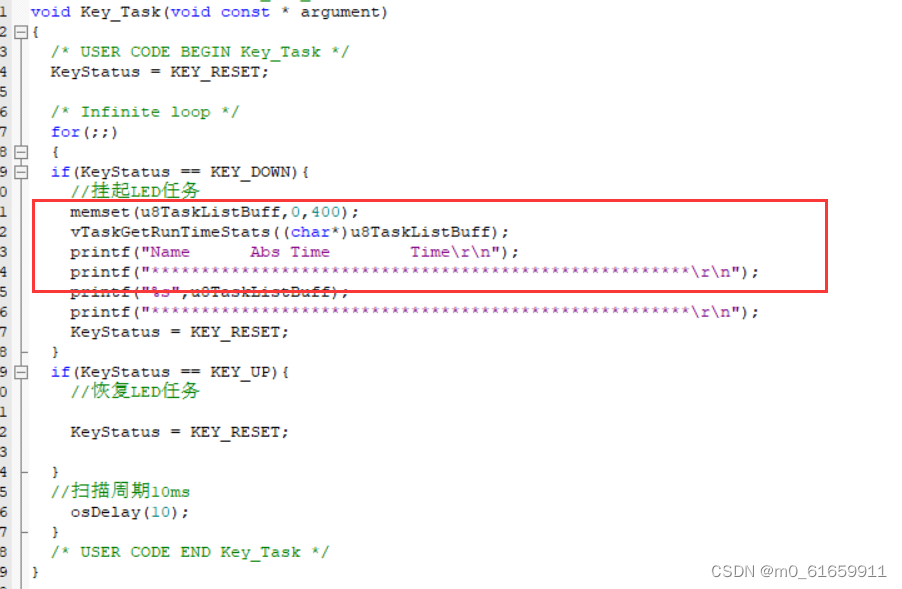Collapse the KEY_DOWN if-block fold marker

21,172
